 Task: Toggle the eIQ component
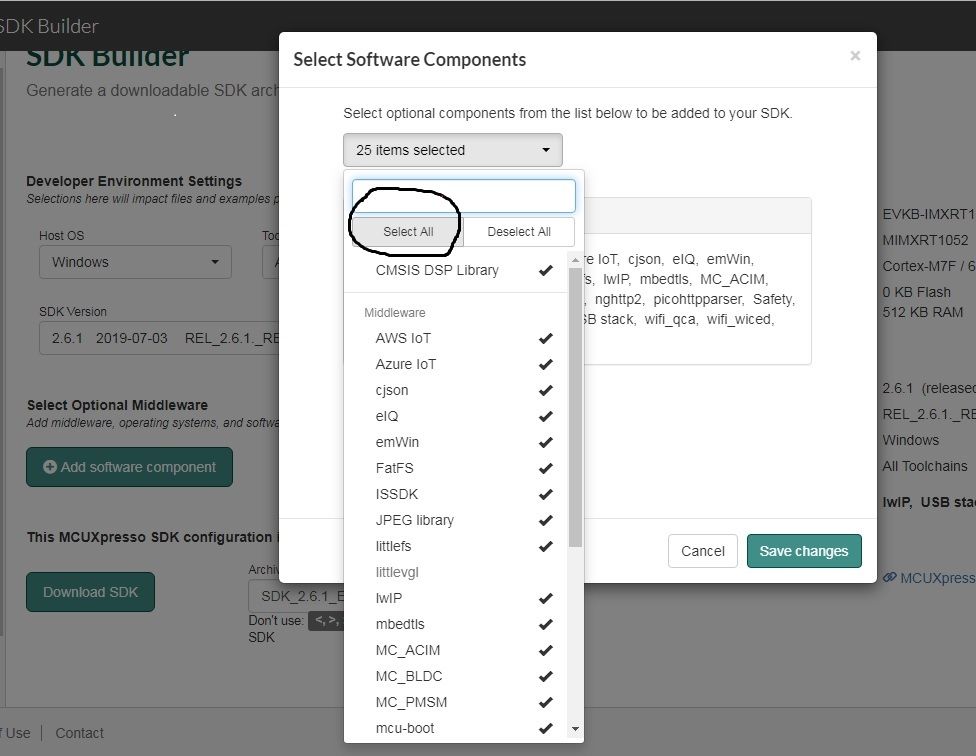[456, 416]
